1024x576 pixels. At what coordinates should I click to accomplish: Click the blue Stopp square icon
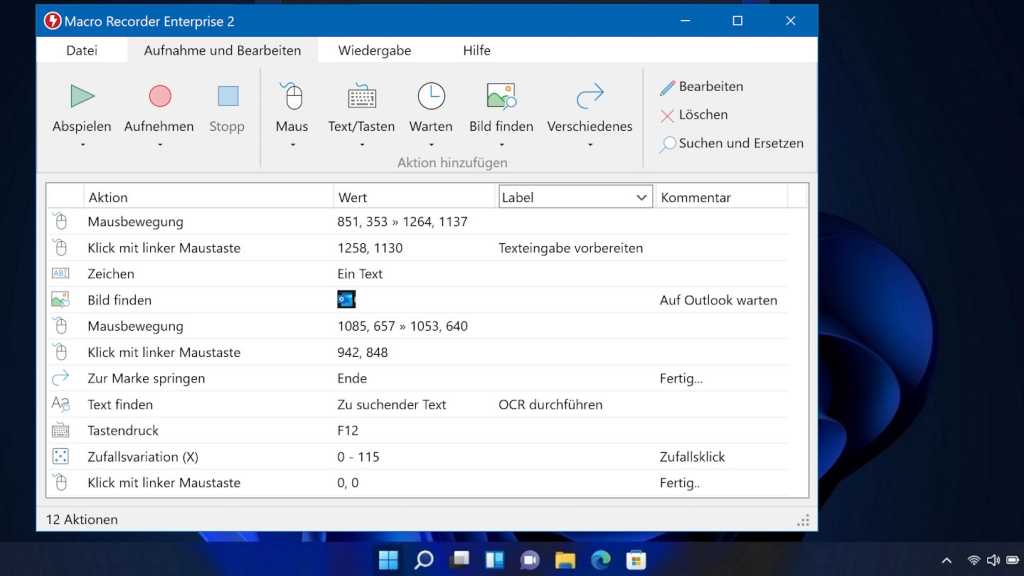coord(228,96)
